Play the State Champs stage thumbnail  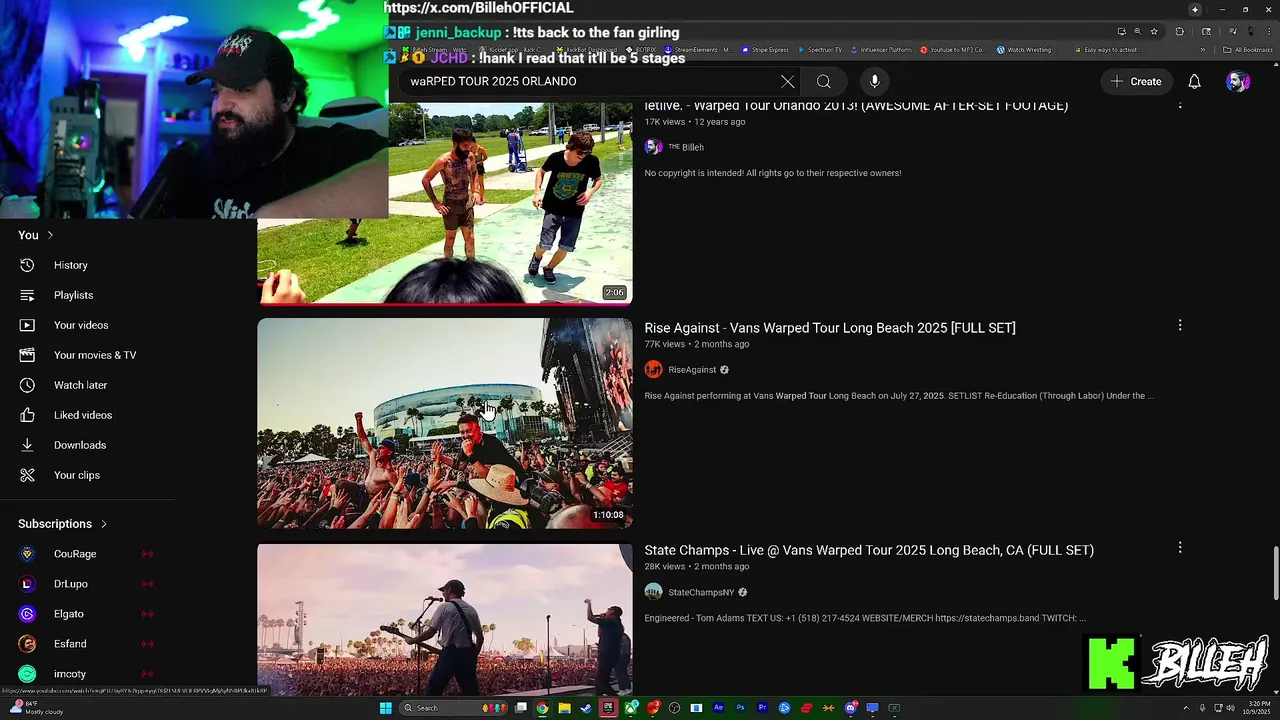point(445,620)
